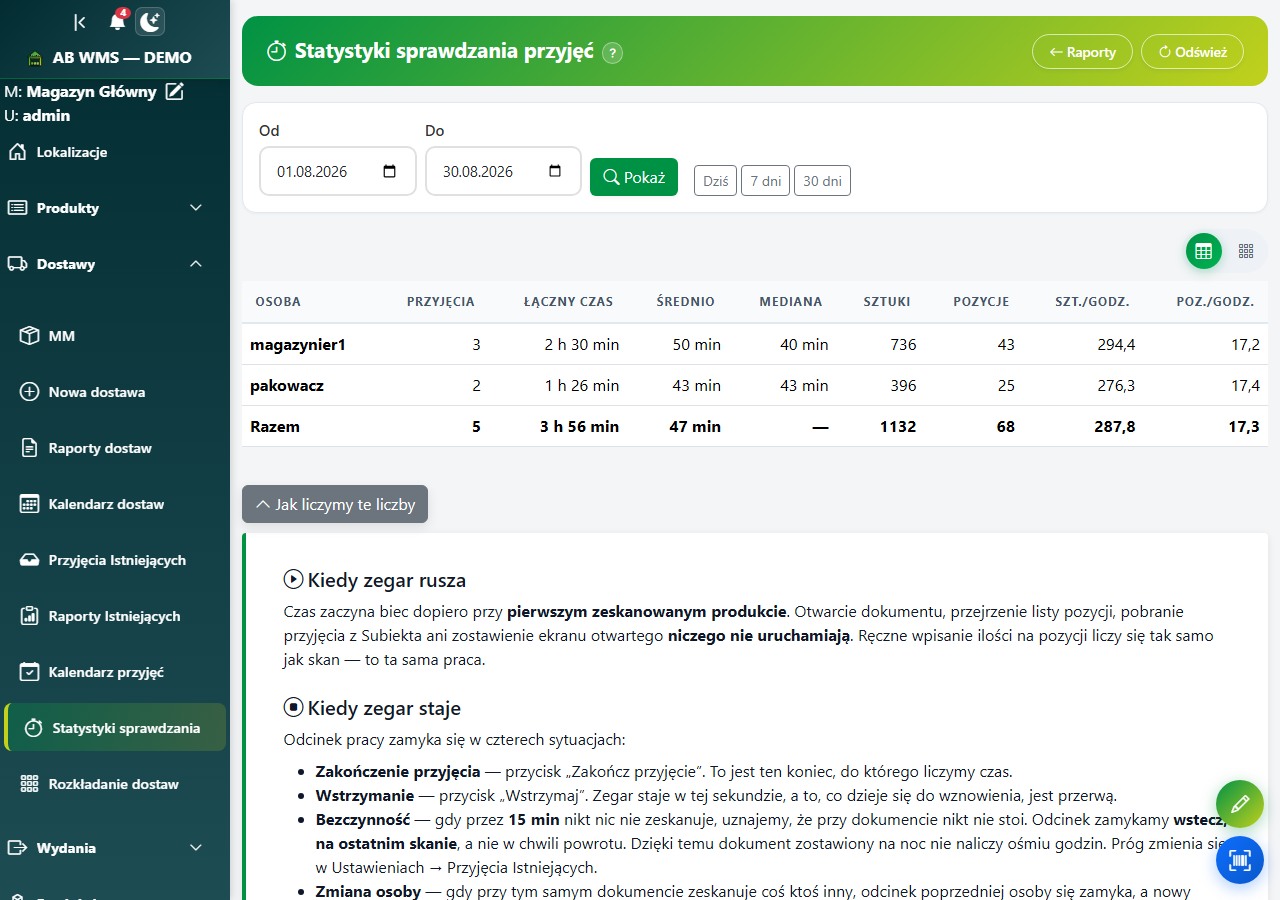
Task: Collapse the sidebar with the arrow icon
Action: point(80,22)
